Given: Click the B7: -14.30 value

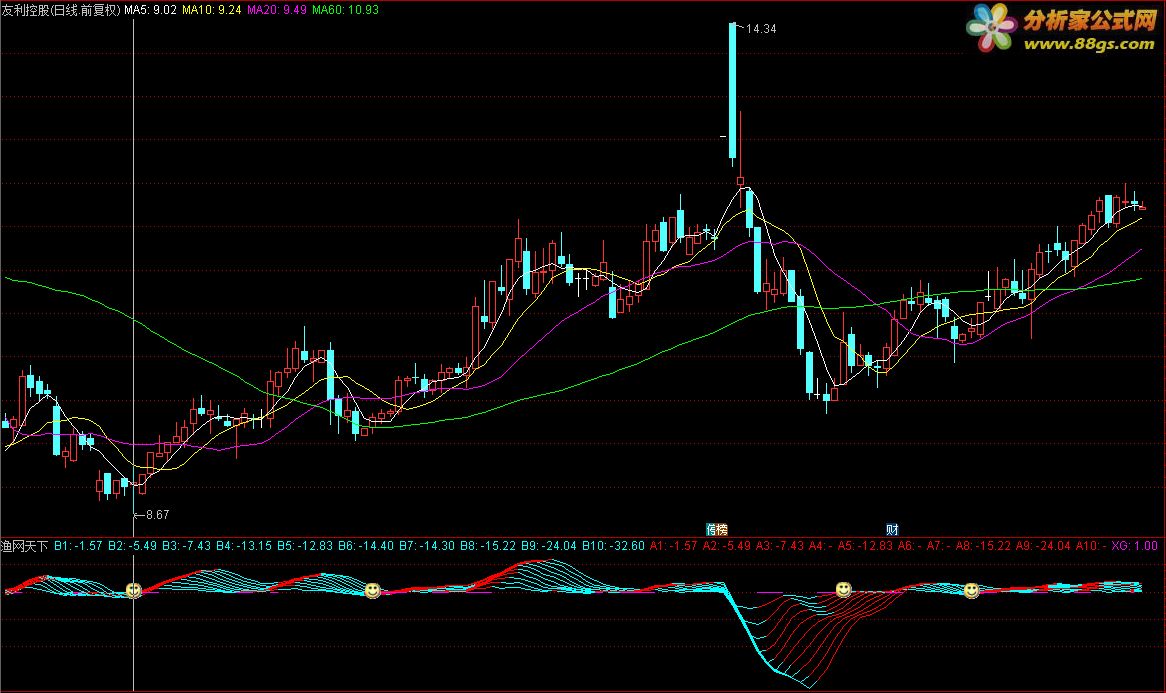Looking at the screenshot, I should coord(427,546).
